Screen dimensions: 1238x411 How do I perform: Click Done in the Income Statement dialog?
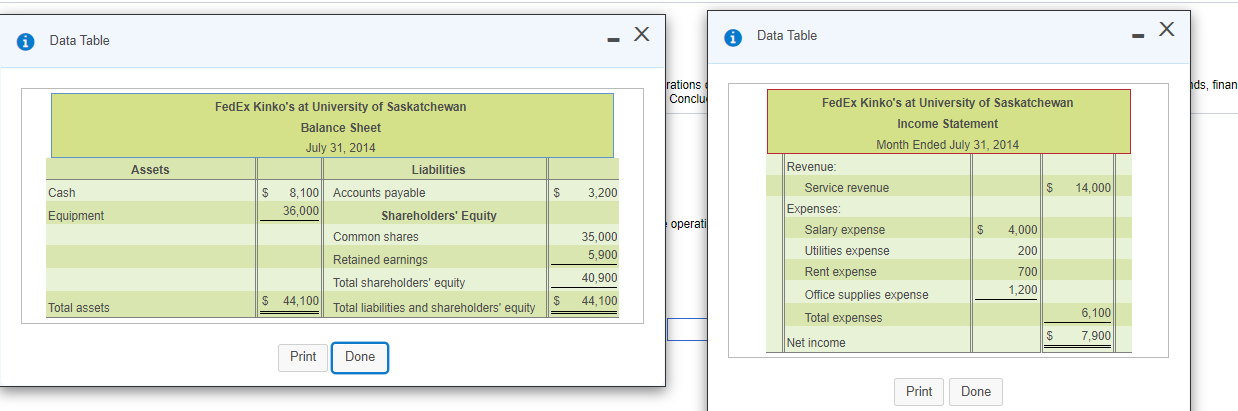coord(976,392)
